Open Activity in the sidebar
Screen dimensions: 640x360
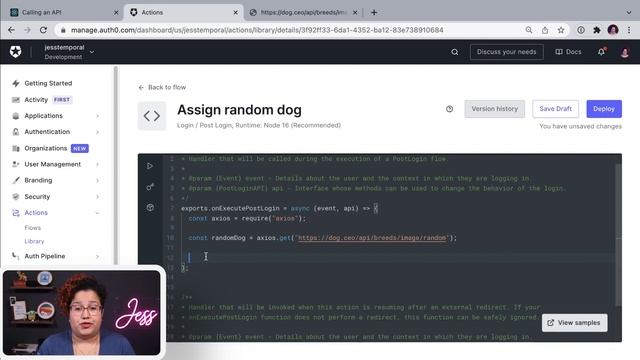[x=36, y=100]
